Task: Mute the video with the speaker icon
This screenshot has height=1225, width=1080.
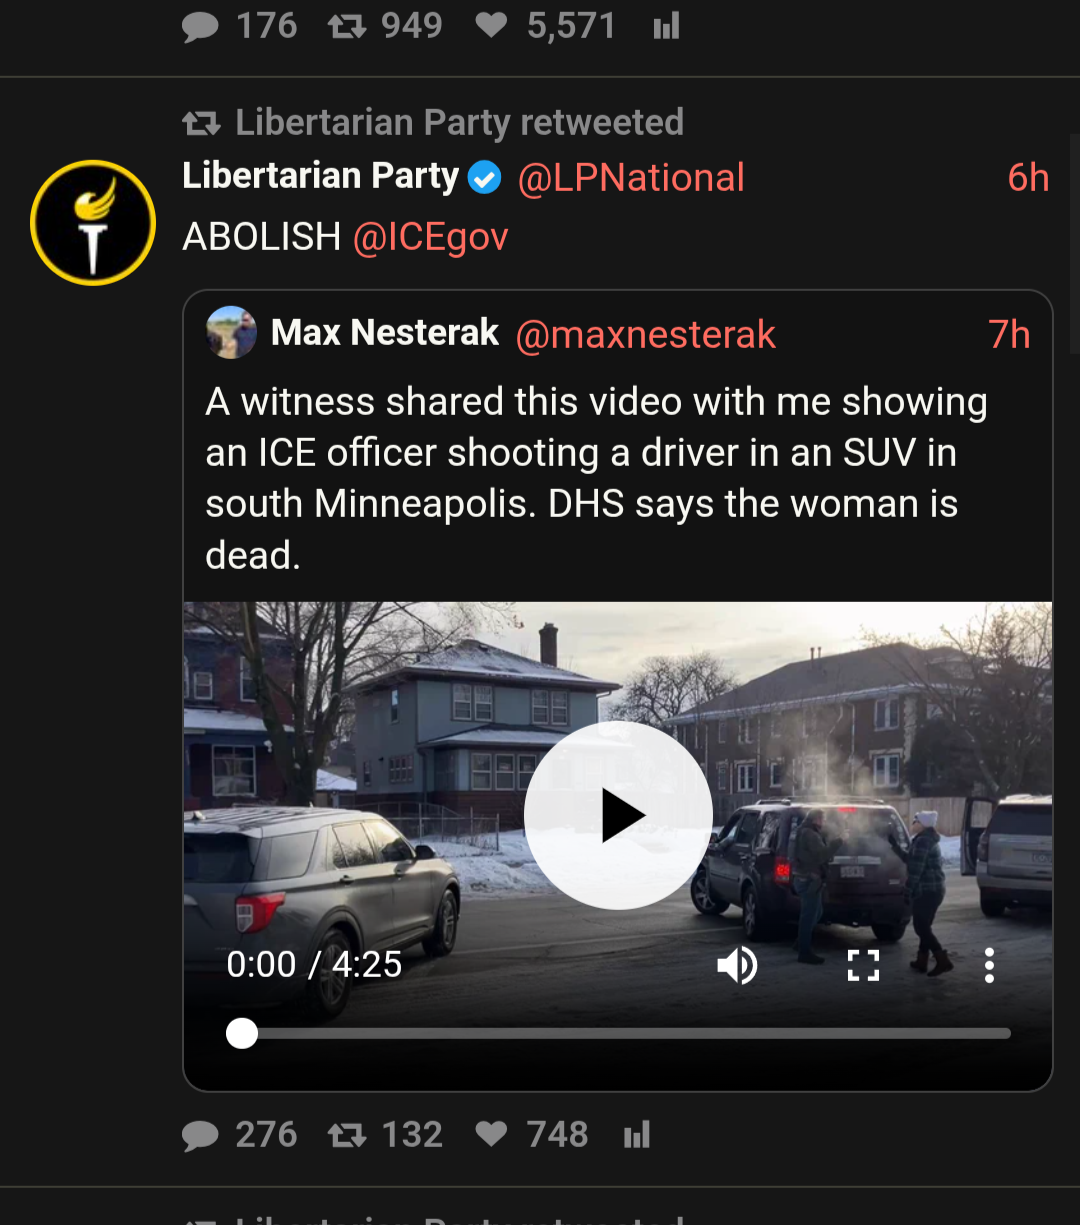Action: pos(737,965)
